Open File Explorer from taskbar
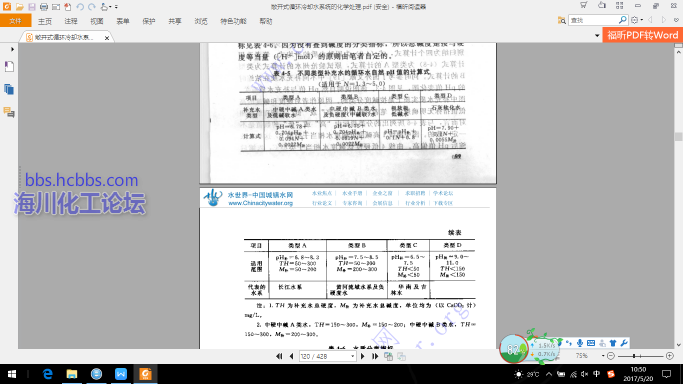Screen dimensions: 683x384 coord(72,374)
